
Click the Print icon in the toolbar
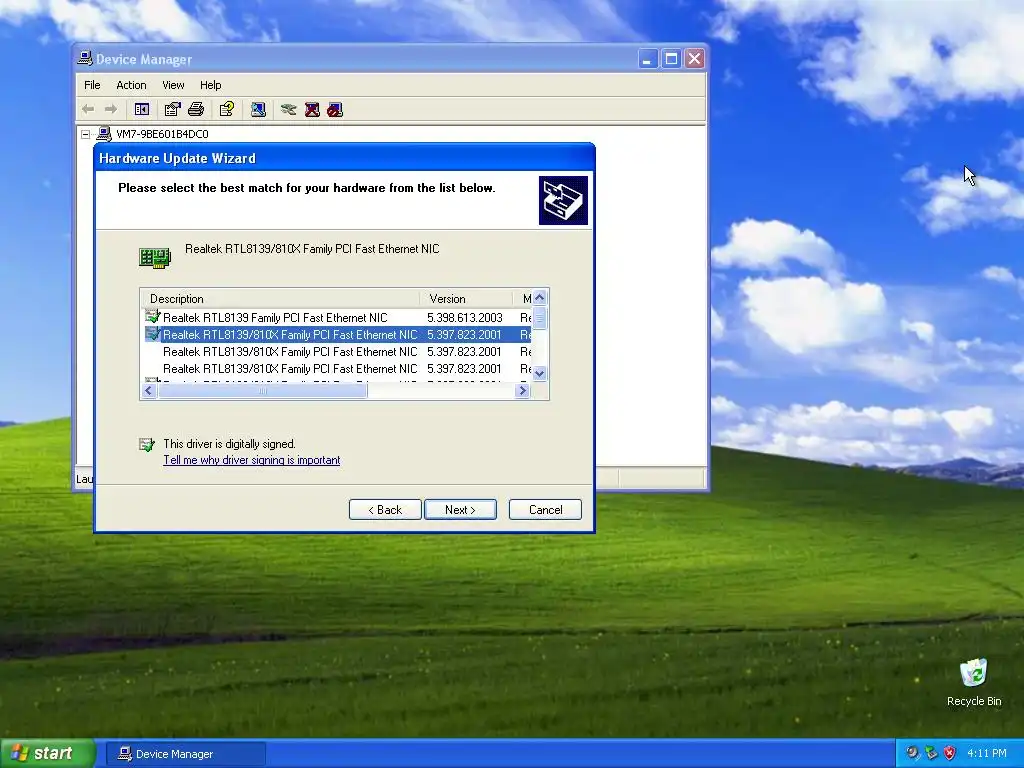196,110
